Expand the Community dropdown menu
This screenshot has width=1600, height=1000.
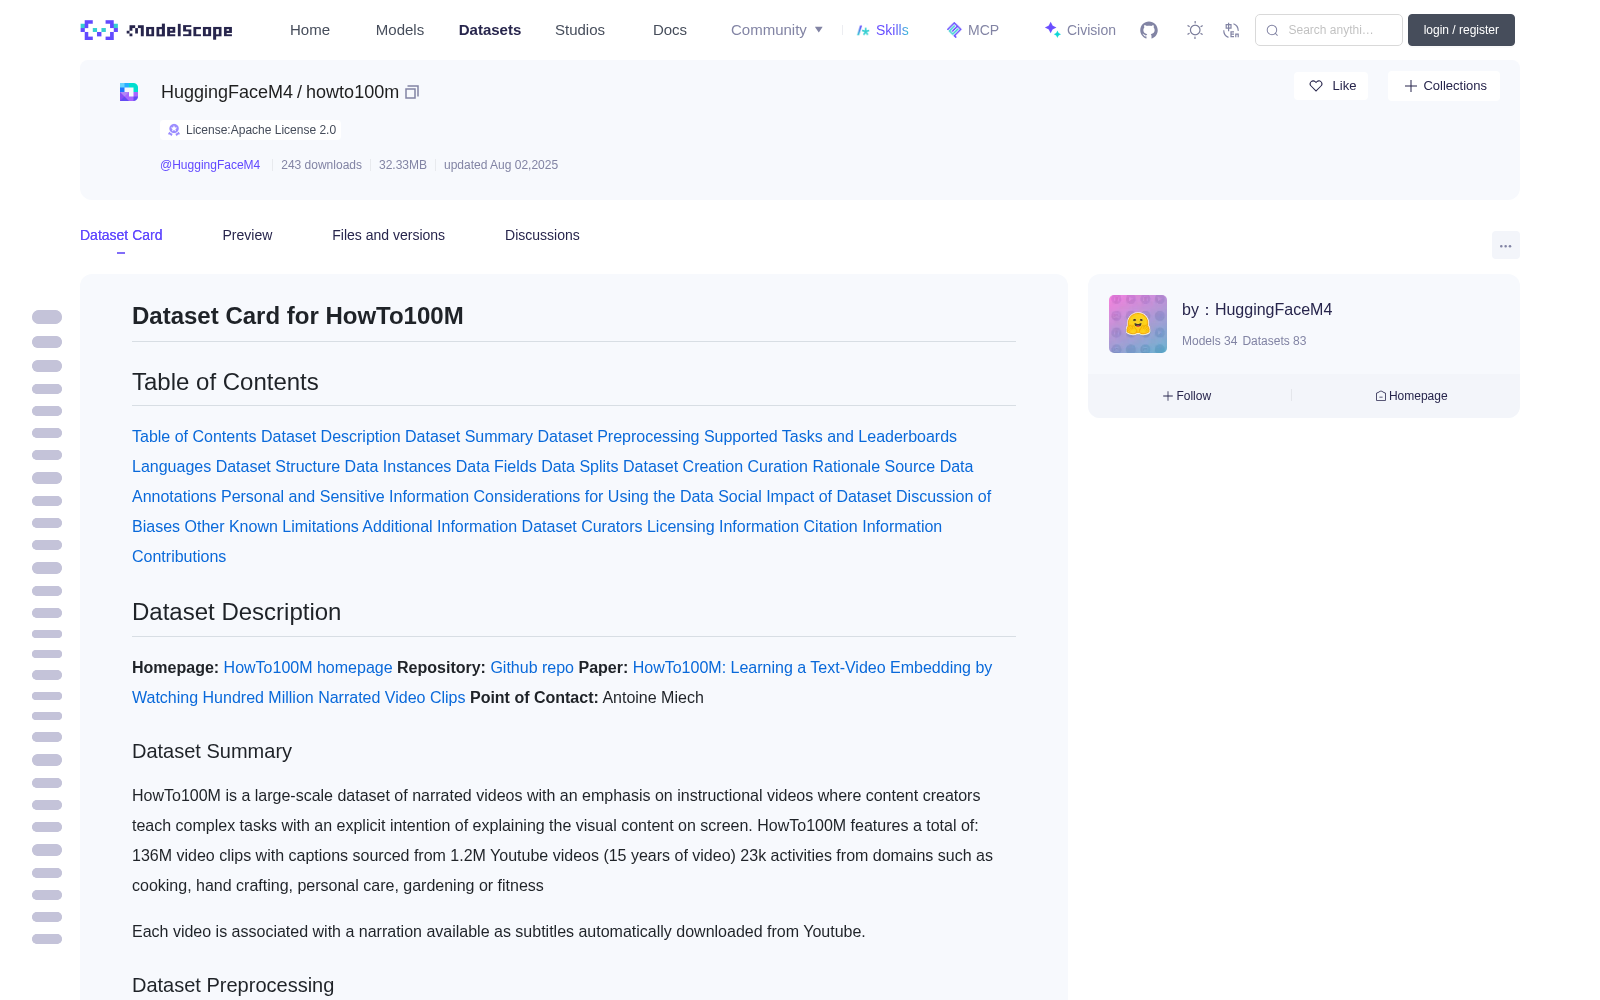(777, 30)
